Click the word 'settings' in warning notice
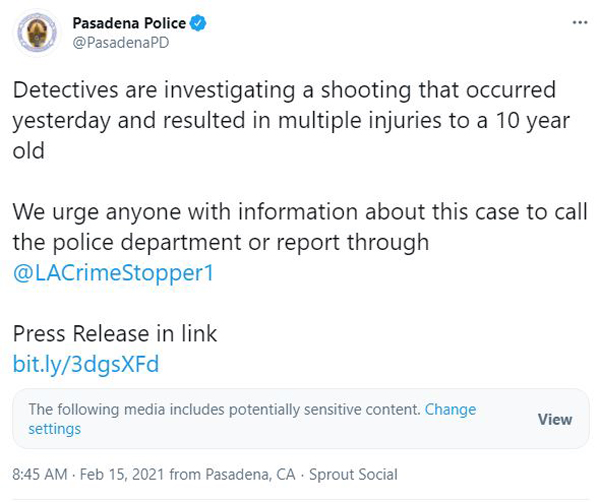This screenshot has height=502, width=600. click(54, 429)
